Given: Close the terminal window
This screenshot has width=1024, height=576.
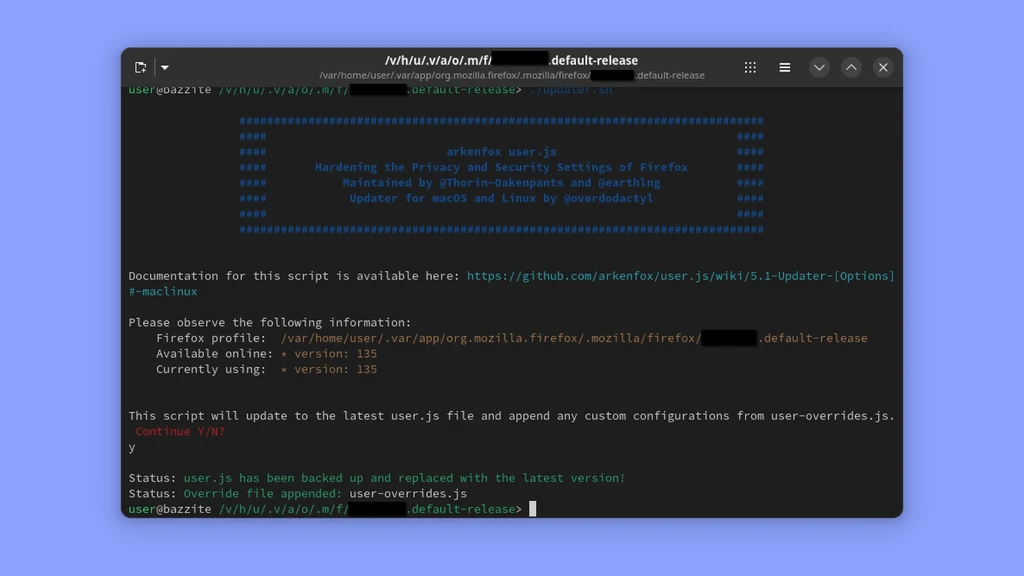Looking at the screenshot, I should pos(883,67).
